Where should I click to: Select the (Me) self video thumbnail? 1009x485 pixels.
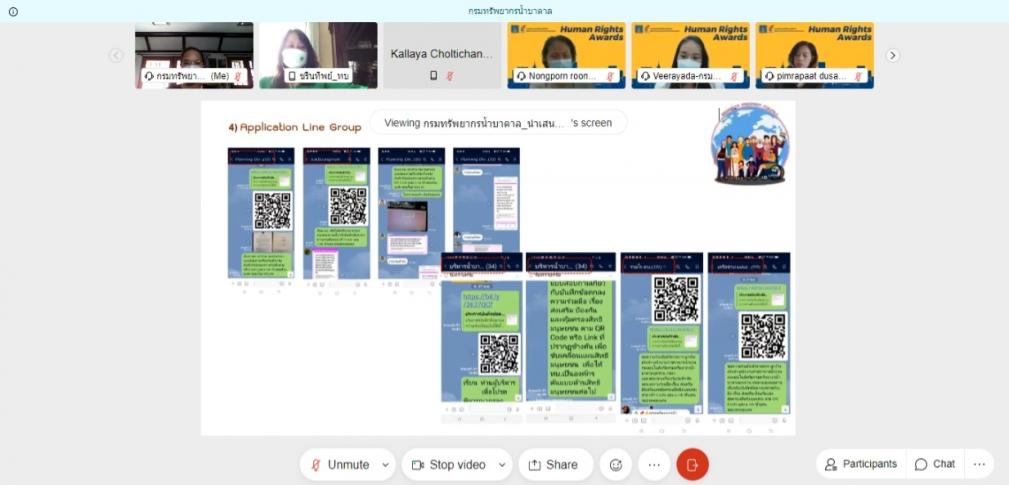pos(194,55)
